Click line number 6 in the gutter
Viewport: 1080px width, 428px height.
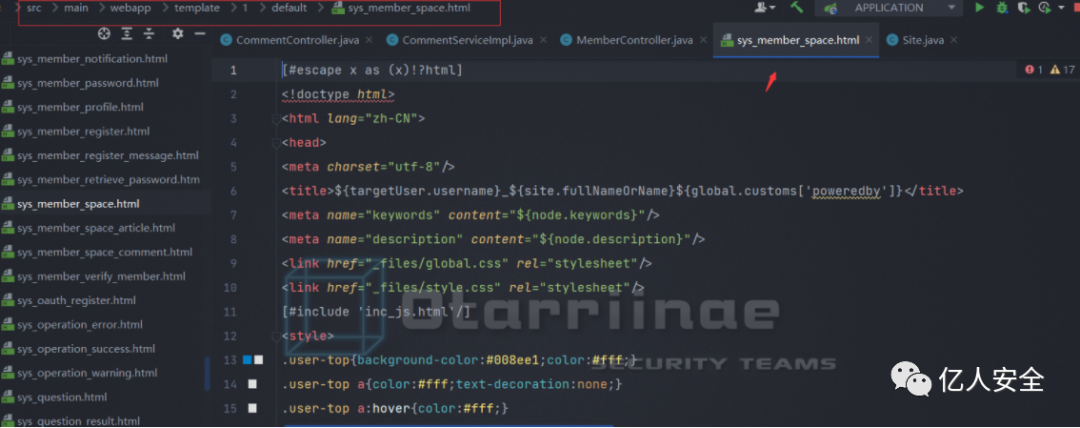(233, 191)
